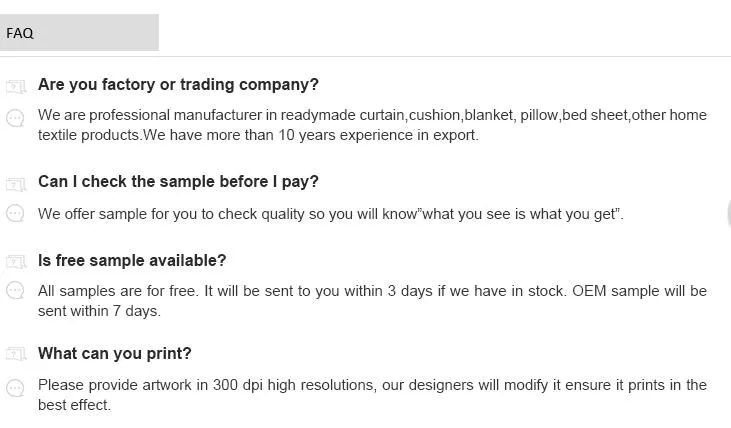Open the 'What can you print?' question
Viewport: 731px width, 428px height.
114,354
